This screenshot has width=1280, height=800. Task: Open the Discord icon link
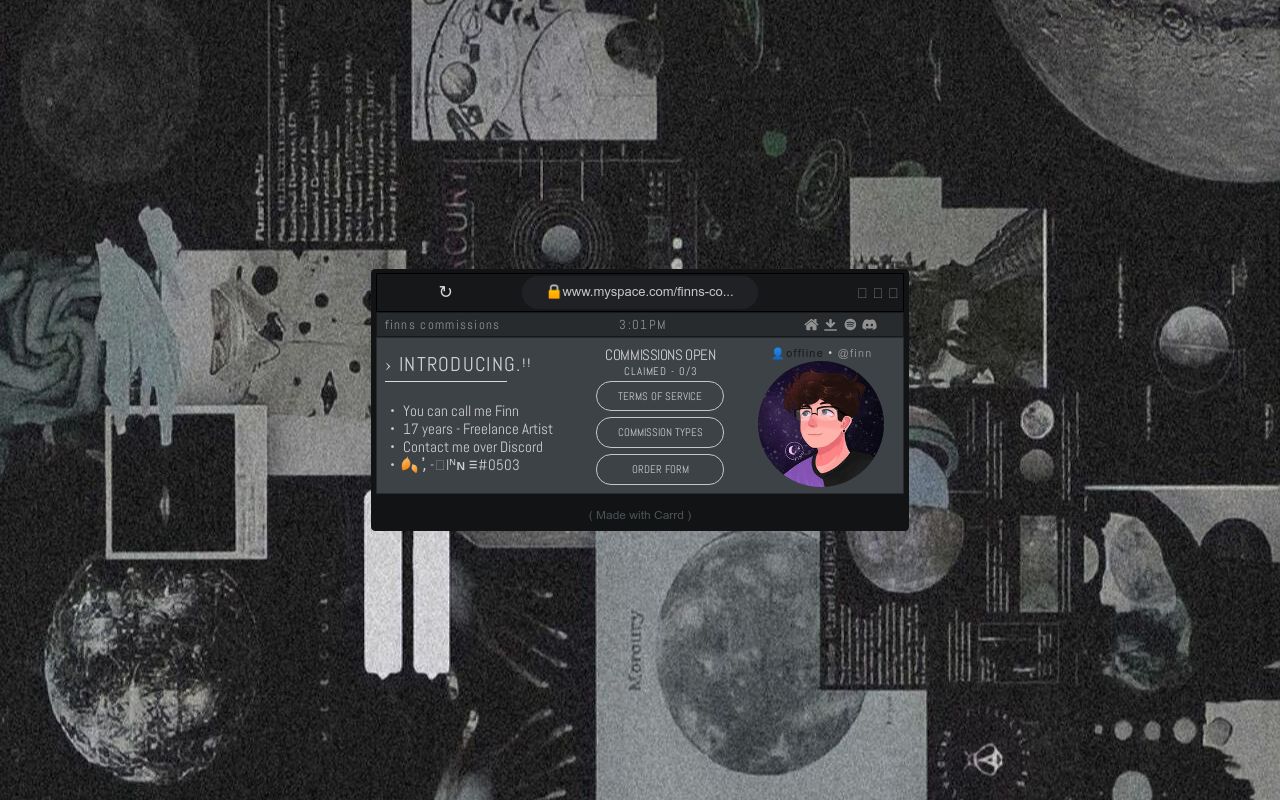coord(870,325)
